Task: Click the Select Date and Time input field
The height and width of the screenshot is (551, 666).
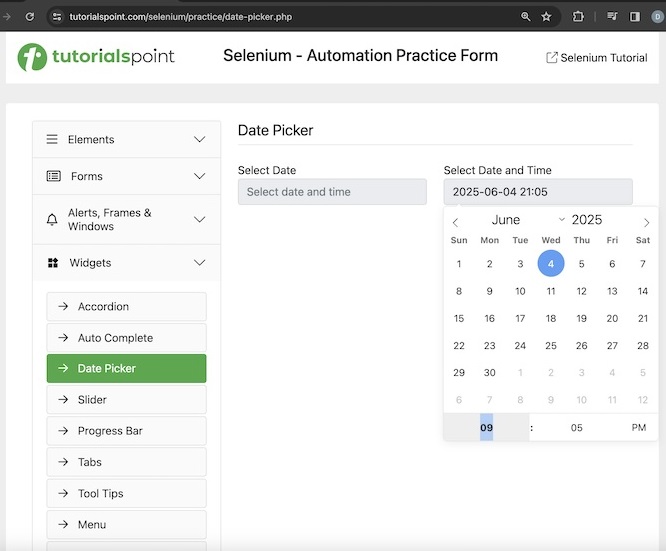Action: pyautogui.click(x=538, y=192)
